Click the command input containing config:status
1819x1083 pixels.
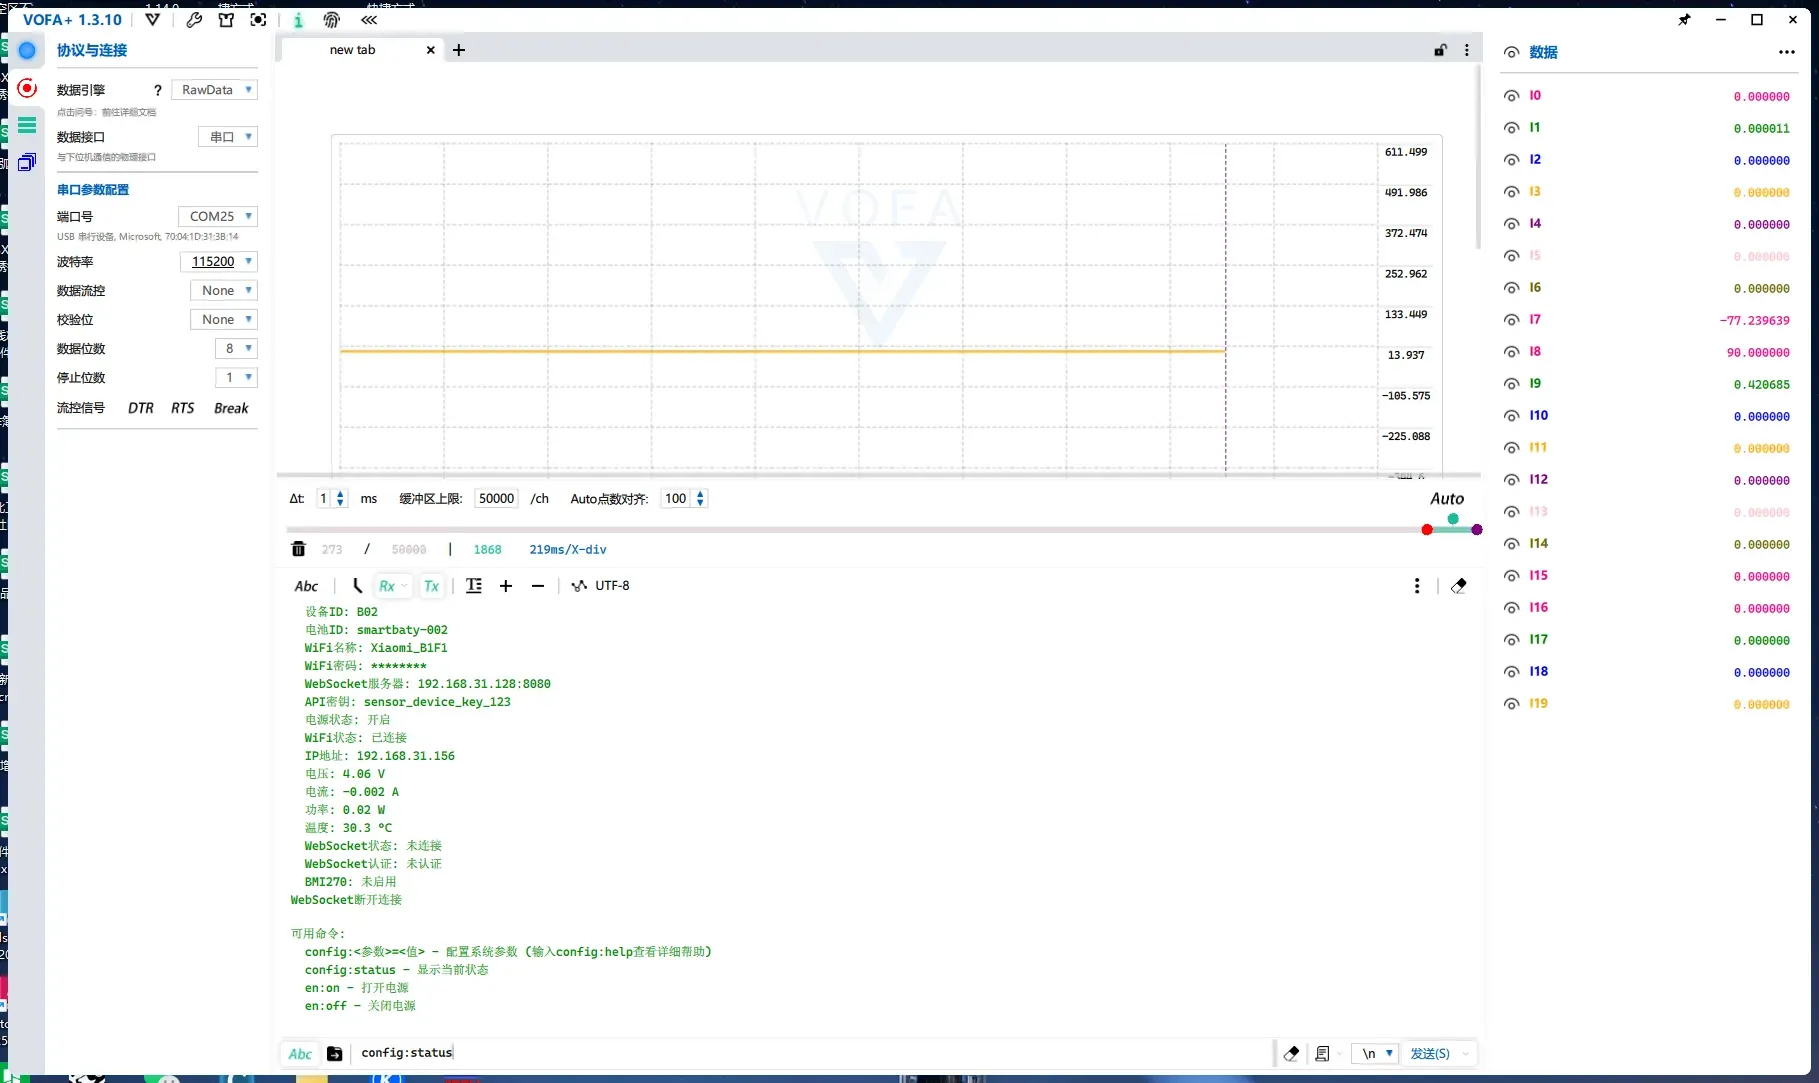[810, 1053]
